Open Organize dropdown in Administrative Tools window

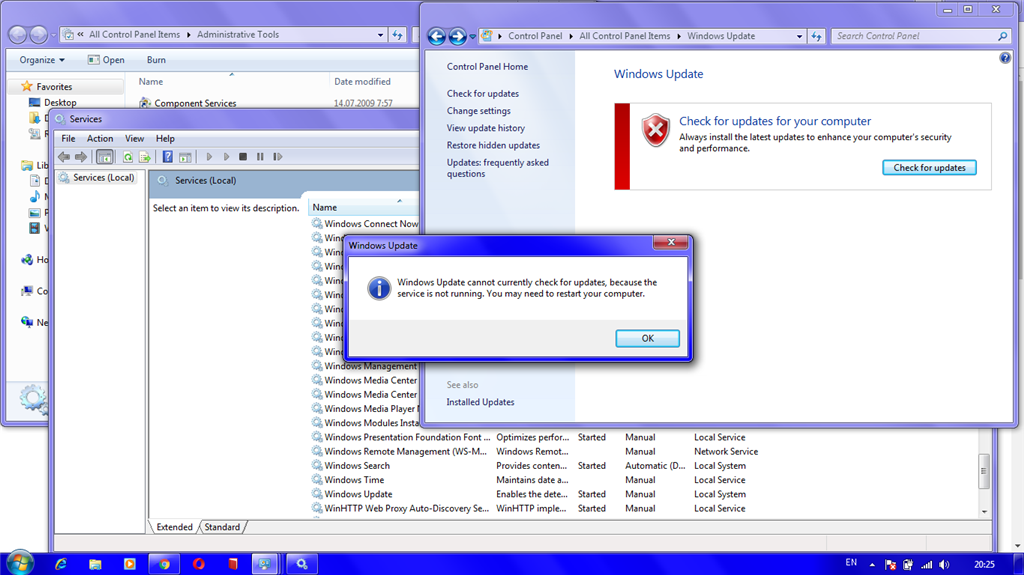point(42,59)
